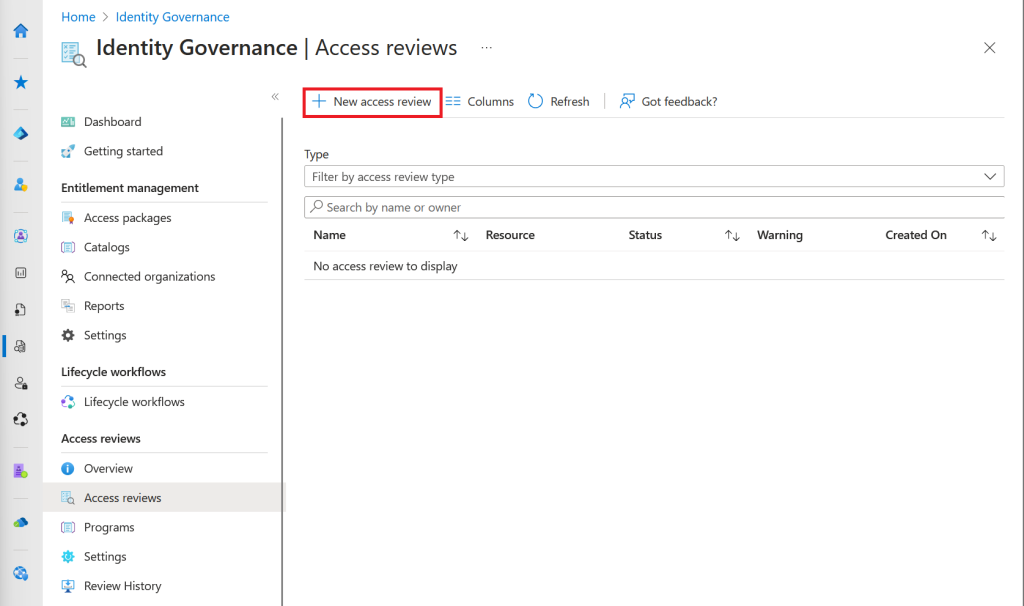Collapse the side navigation with double chevron

click(x=275, y=97)
